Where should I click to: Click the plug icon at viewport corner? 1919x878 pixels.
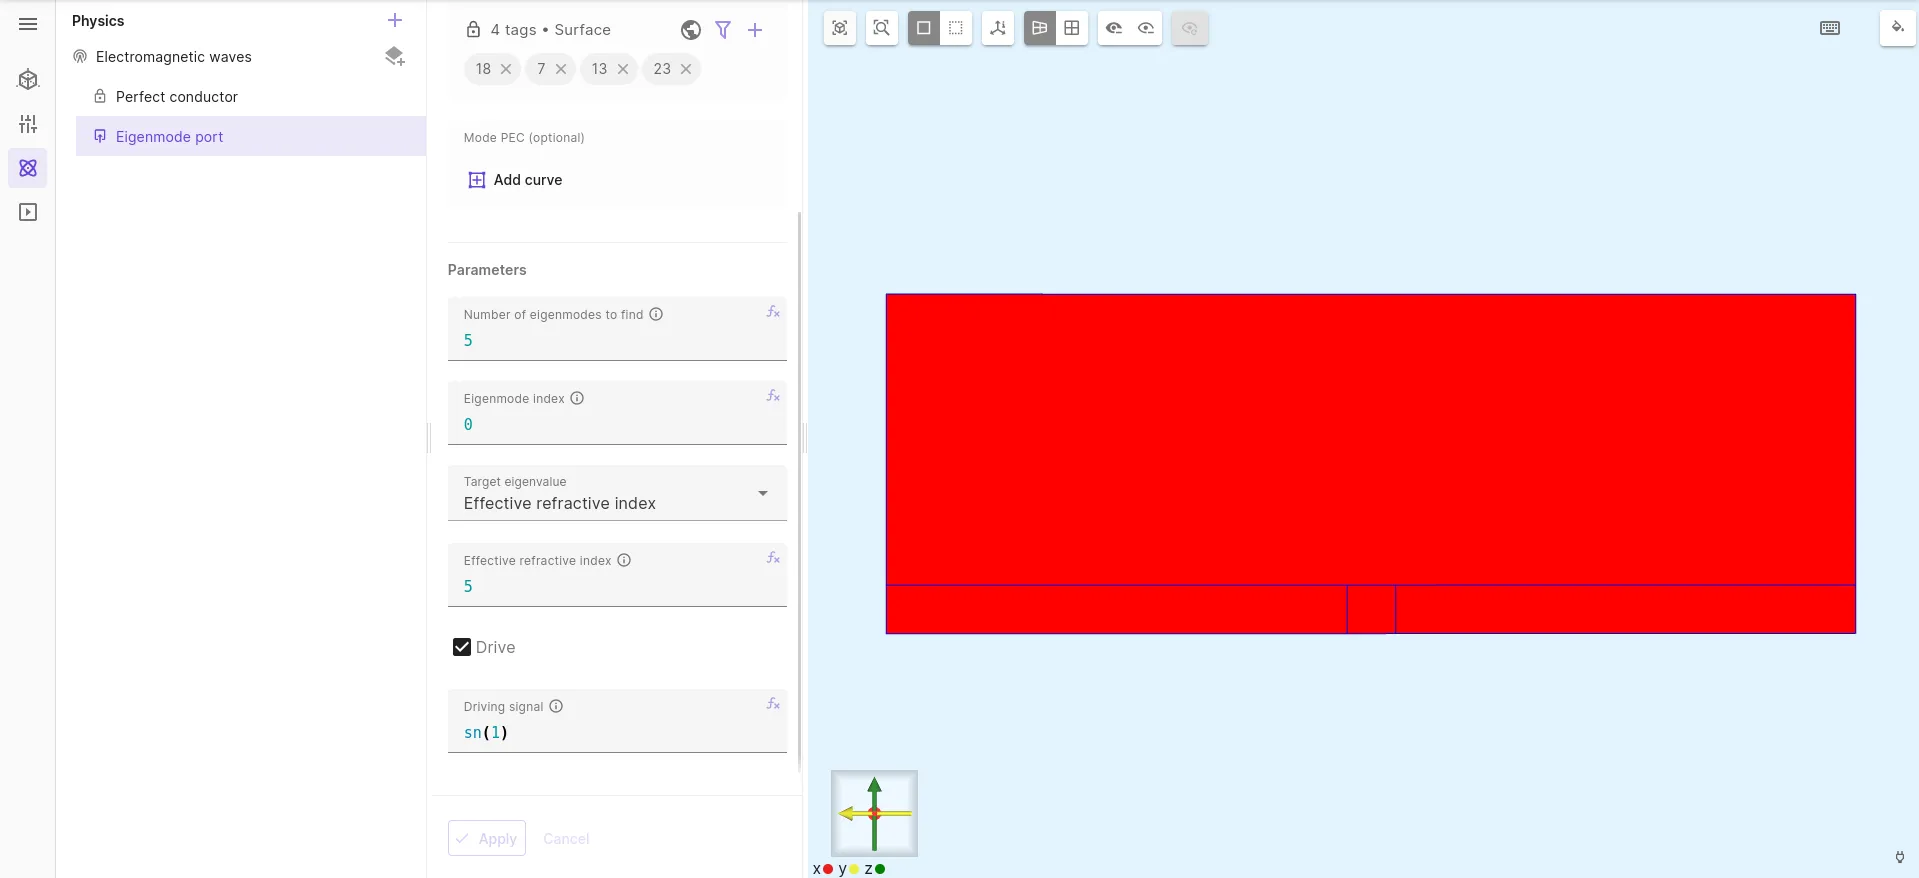coord(1899,857)
